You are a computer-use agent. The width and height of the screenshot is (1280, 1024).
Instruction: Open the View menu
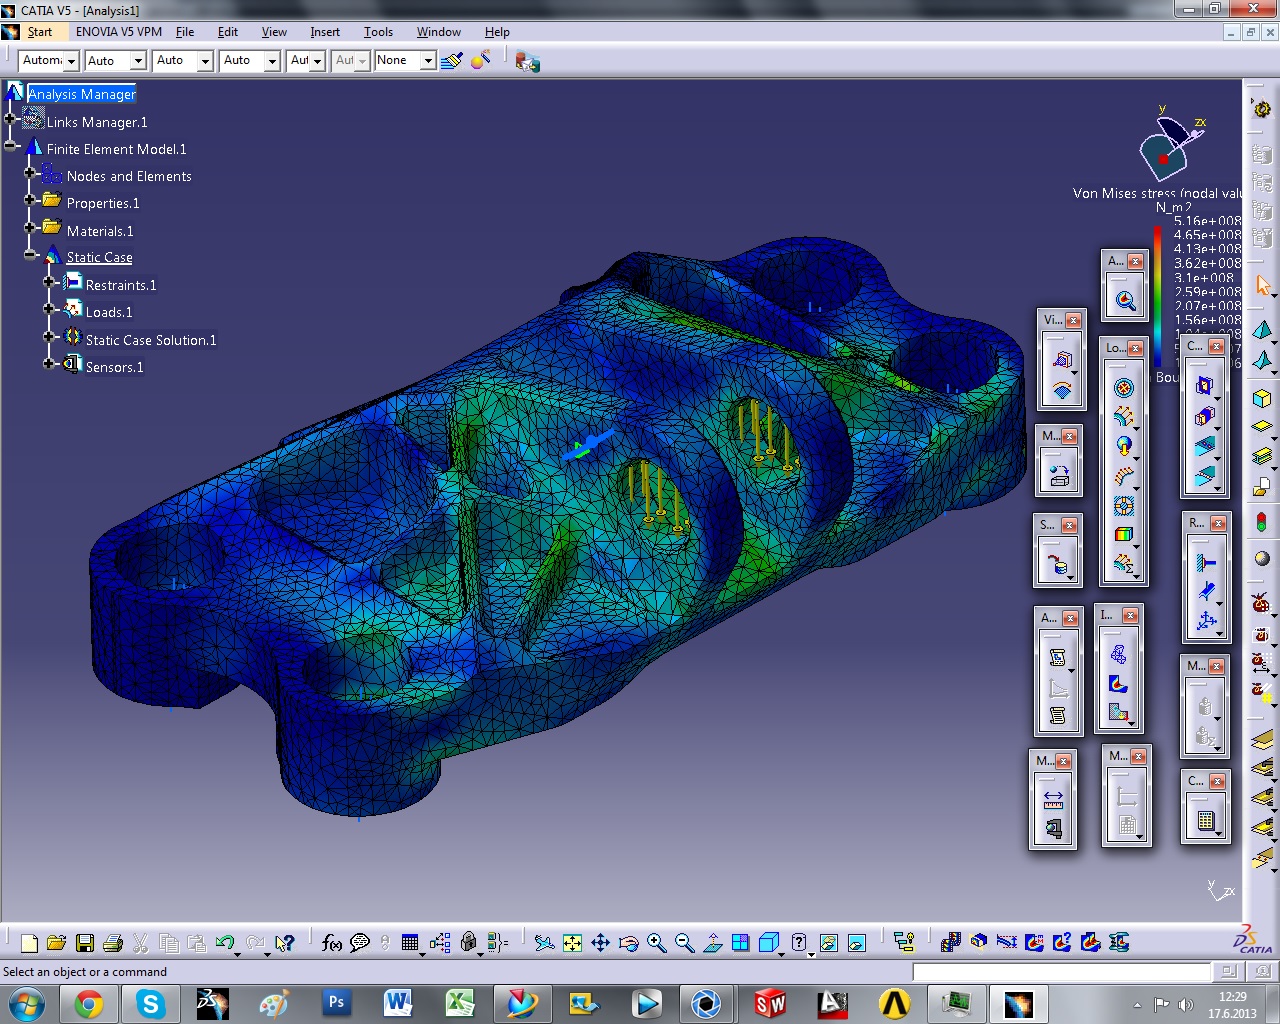[x=274, y=32]
